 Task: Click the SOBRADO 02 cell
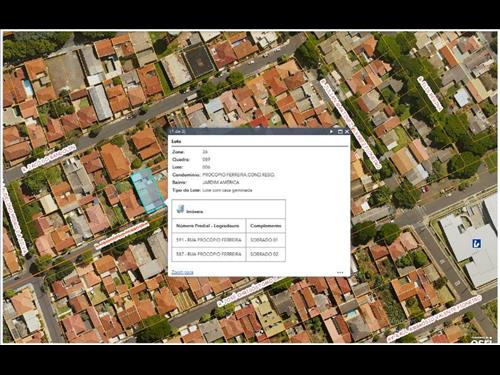tap(266, 254)
